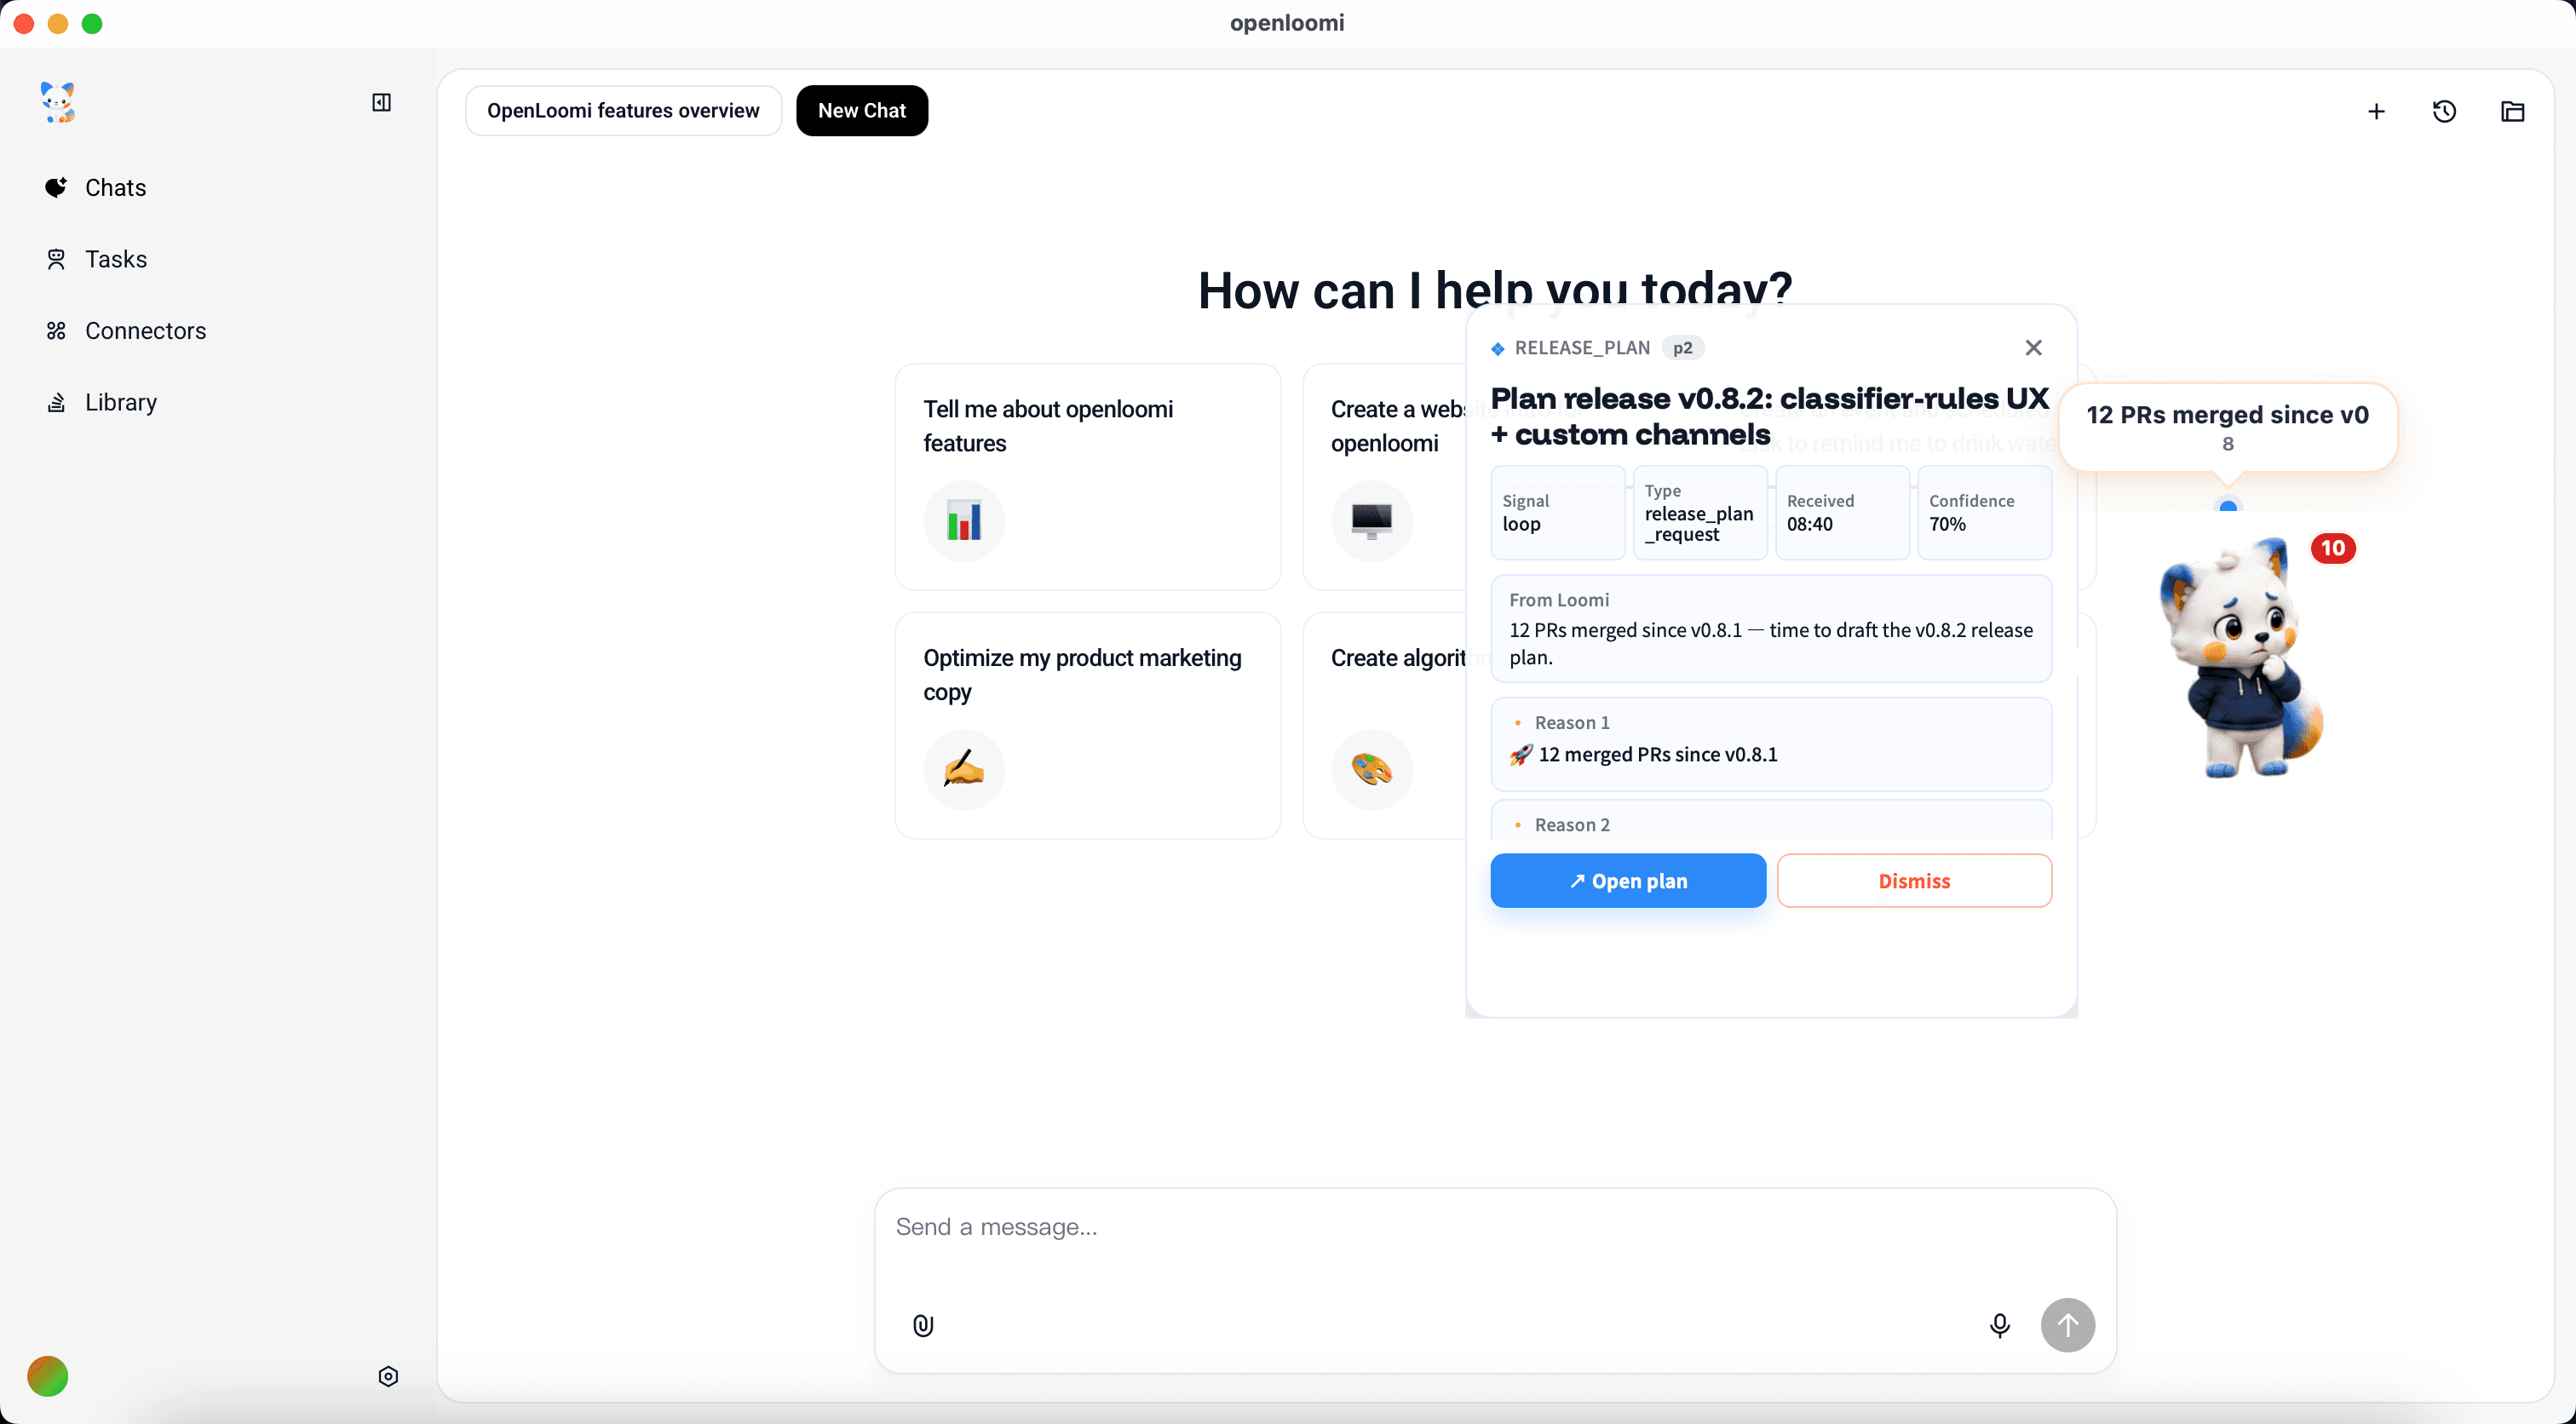Select 'Tell me about openloomi features' card
Screen dimensions: 2576x1424
point(1088,477)
